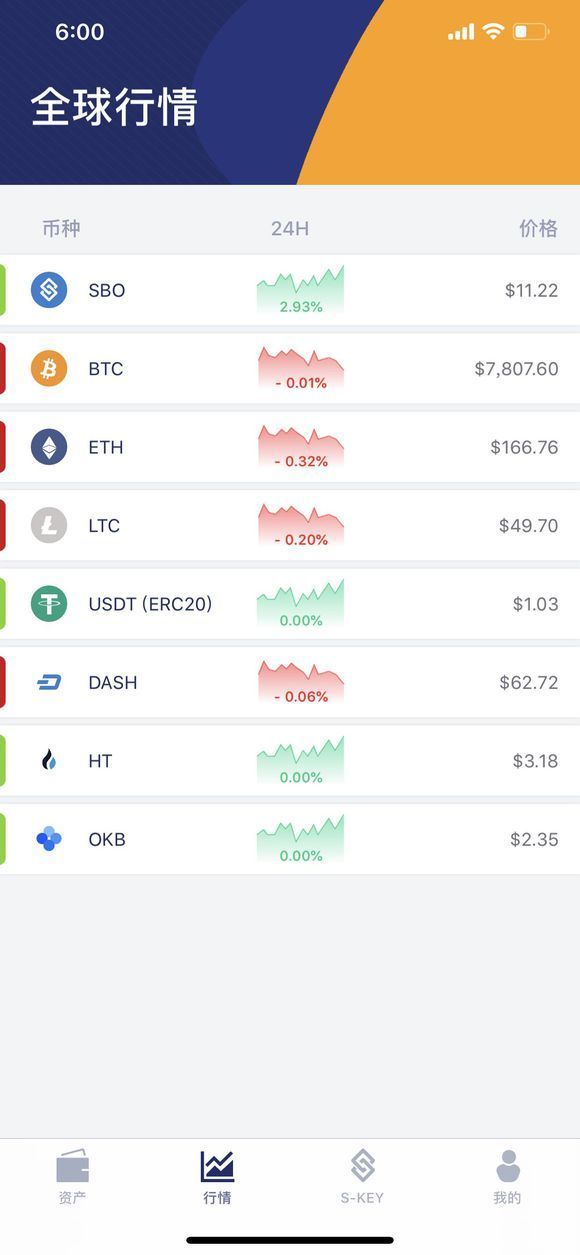Open the S-KEY tab

pyautogui.click(x=362, y=1177)
